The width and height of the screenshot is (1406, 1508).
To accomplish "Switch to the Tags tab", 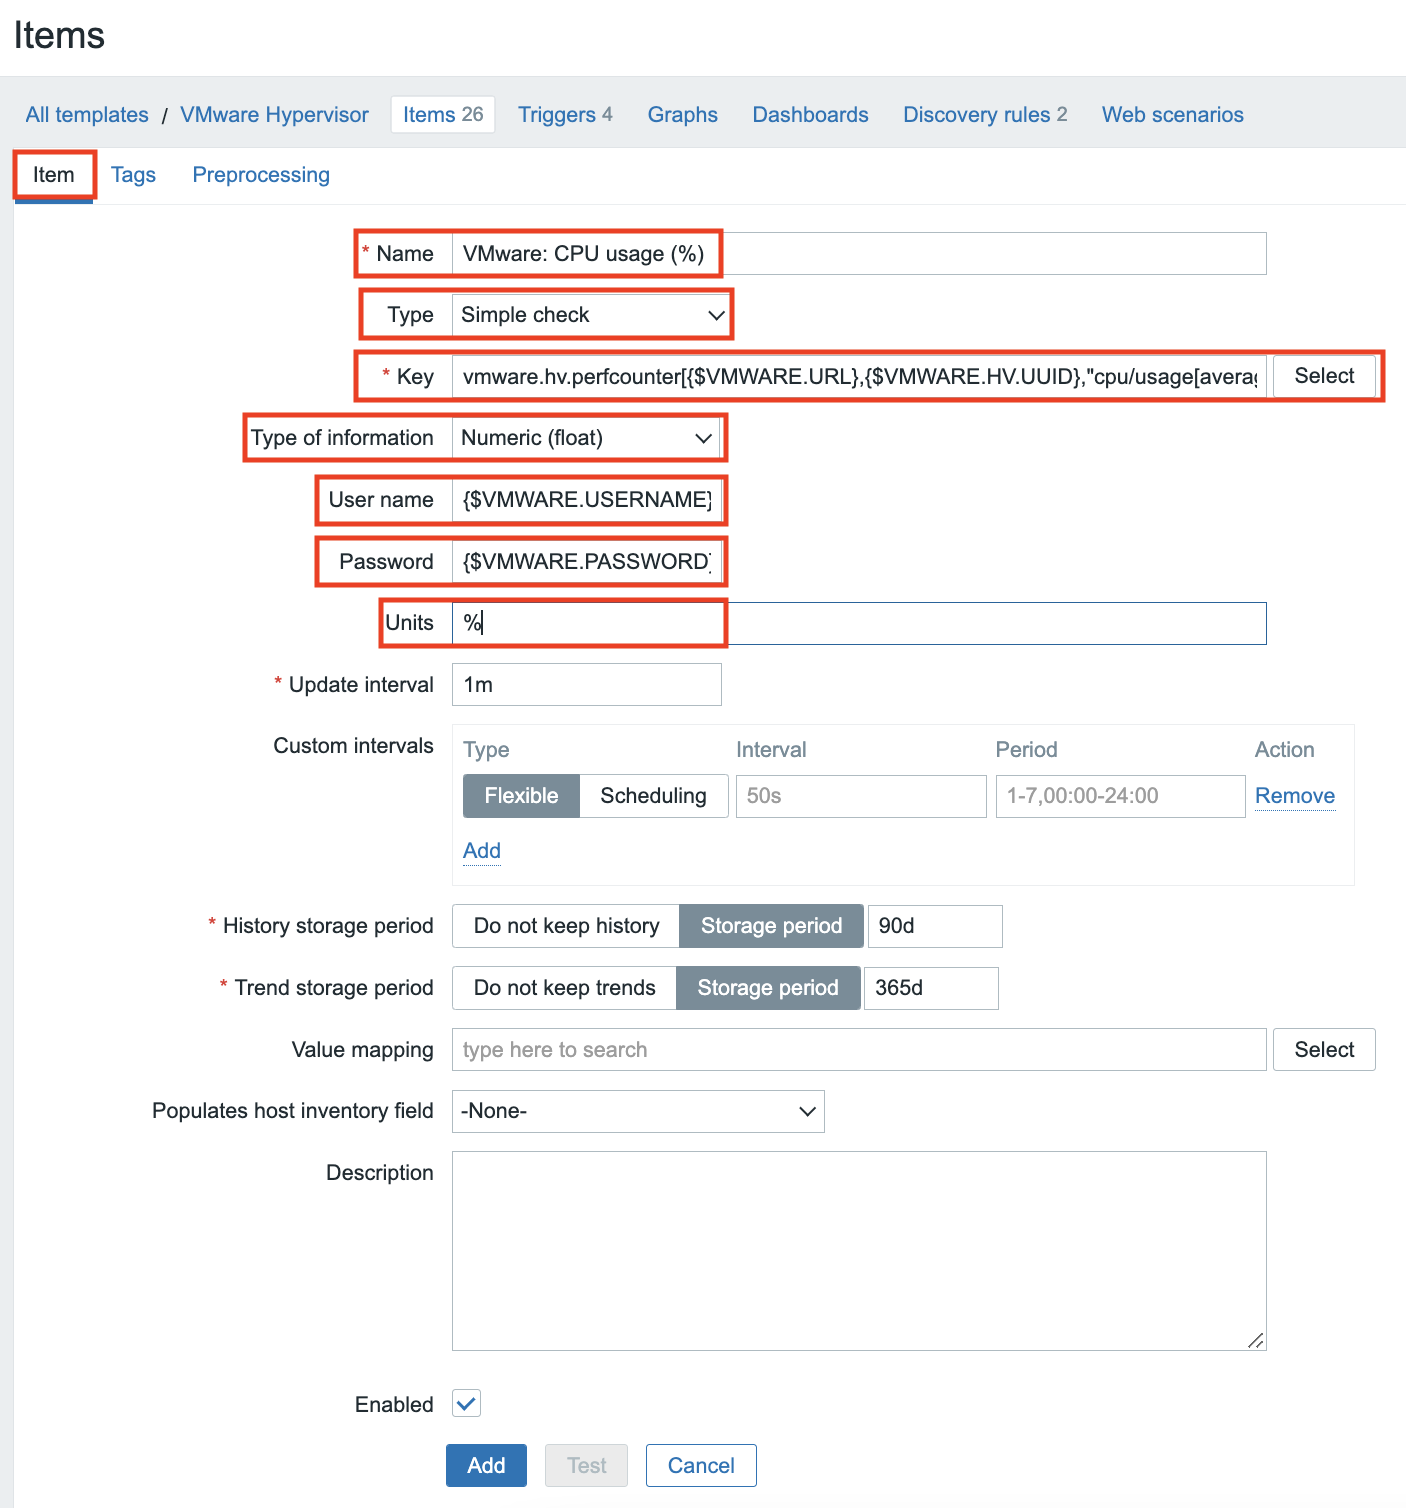I will pyautogui.click(x=133, y=175).
